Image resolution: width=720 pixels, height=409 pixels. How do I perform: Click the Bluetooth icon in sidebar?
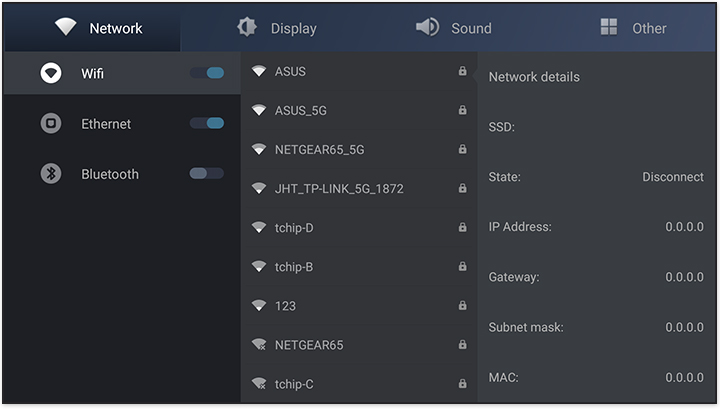[50, 174]
